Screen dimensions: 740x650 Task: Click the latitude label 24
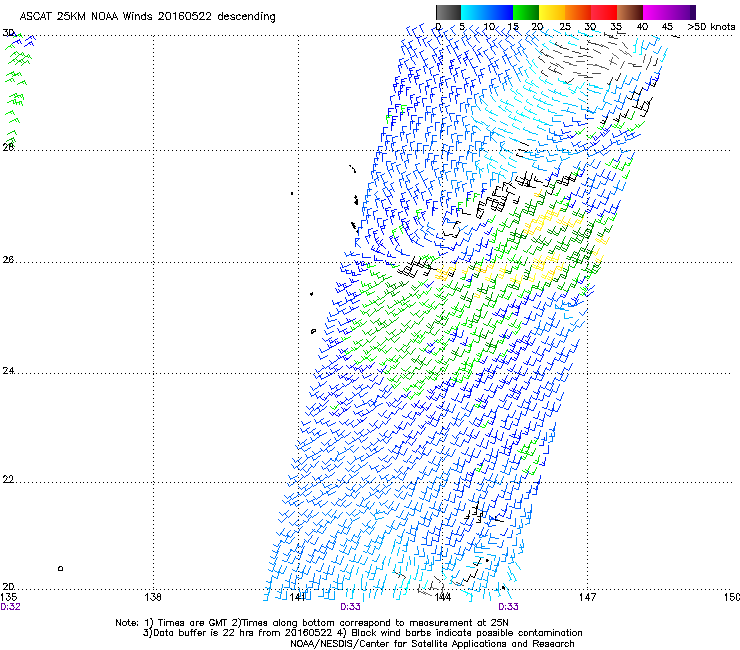[x=8, y=371]
